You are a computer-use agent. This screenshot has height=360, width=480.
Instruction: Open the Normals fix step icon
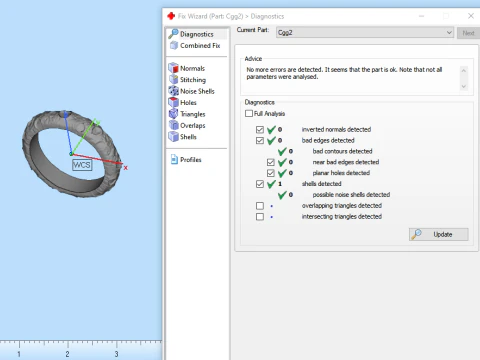click(173, 68)
